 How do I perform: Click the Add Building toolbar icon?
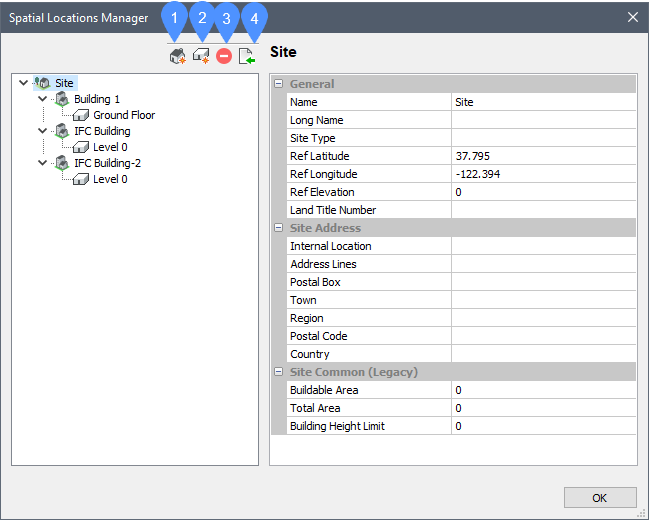177,57
